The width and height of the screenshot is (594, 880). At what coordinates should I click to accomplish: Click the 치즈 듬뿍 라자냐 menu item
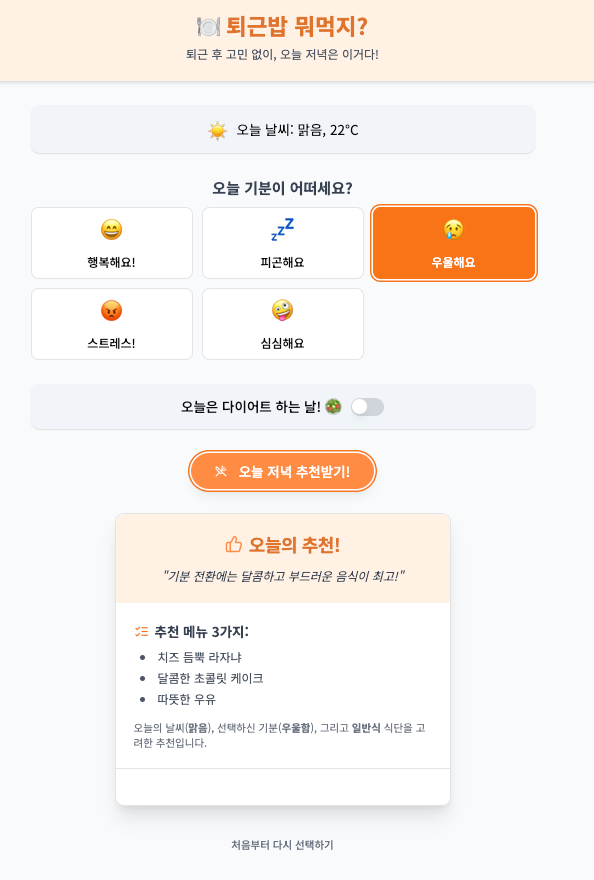(x=199, y=657)
